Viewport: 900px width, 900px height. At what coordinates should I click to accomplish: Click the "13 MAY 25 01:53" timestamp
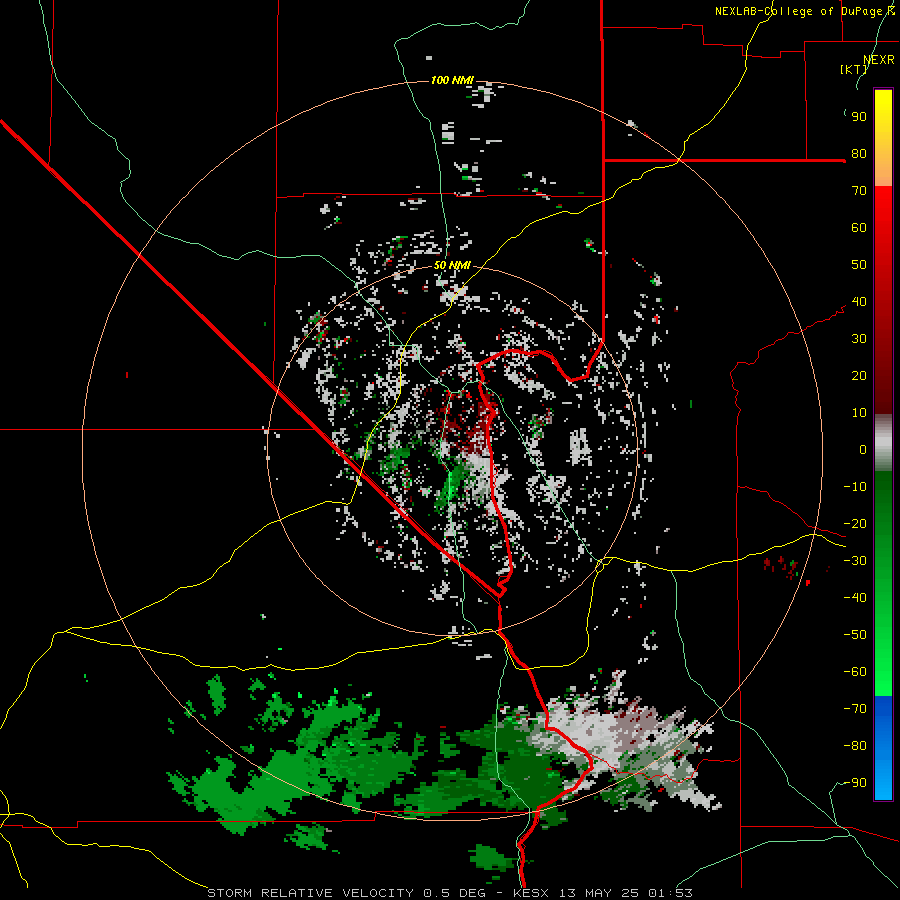(625, 893)
